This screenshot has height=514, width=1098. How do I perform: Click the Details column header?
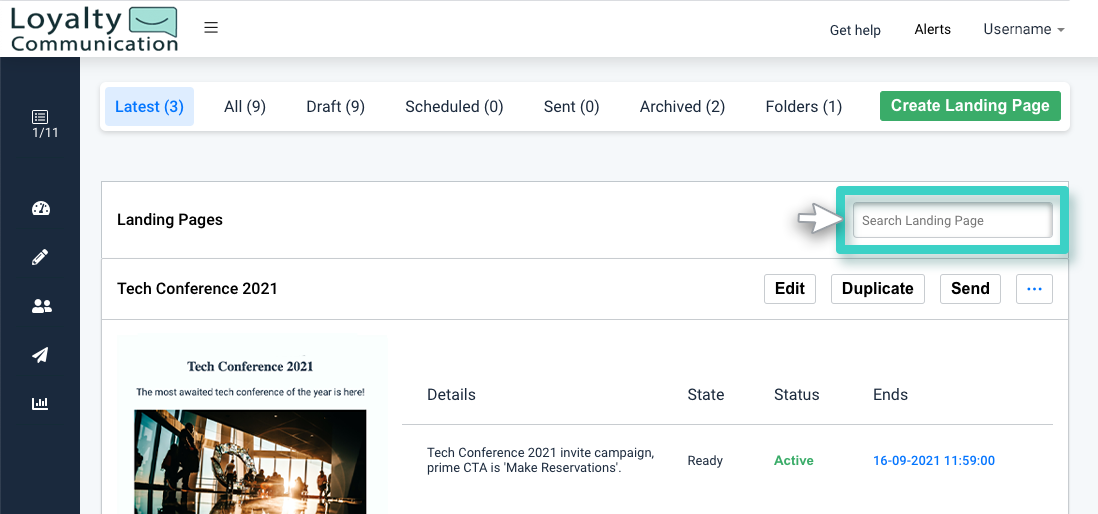click(x=451, y=395)
